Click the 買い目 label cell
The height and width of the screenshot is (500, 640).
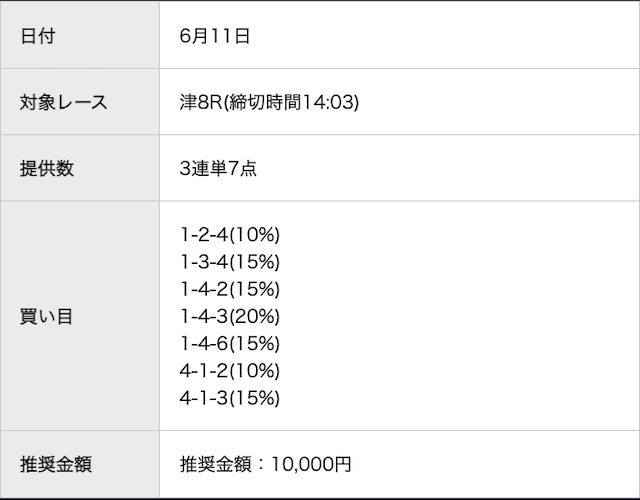pyautogui.click(x=80, y=316)
